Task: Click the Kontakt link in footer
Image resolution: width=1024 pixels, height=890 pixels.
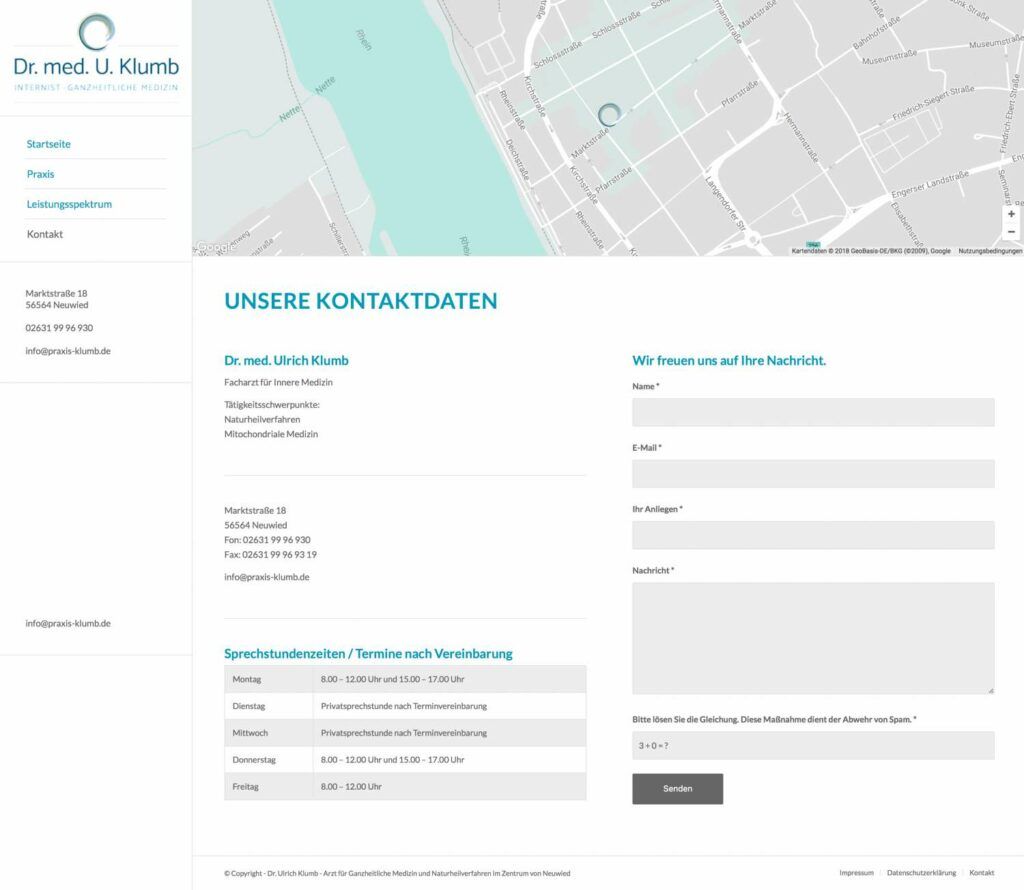Action: (x=982, y=873)
